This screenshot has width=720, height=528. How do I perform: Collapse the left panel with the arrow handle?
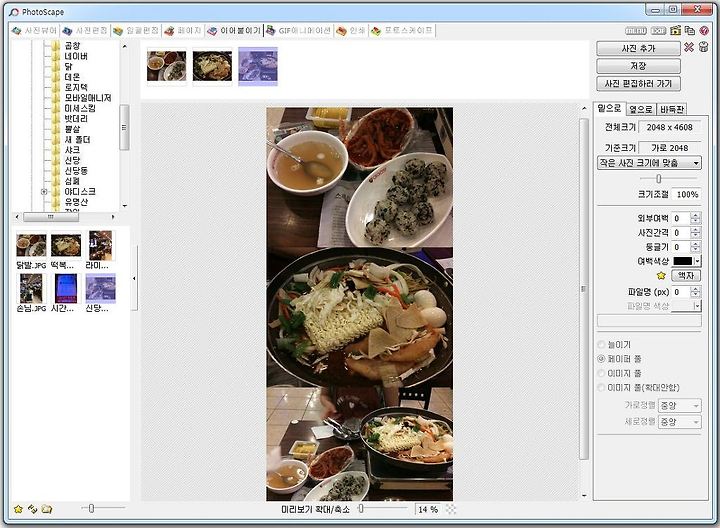[134, 278]
